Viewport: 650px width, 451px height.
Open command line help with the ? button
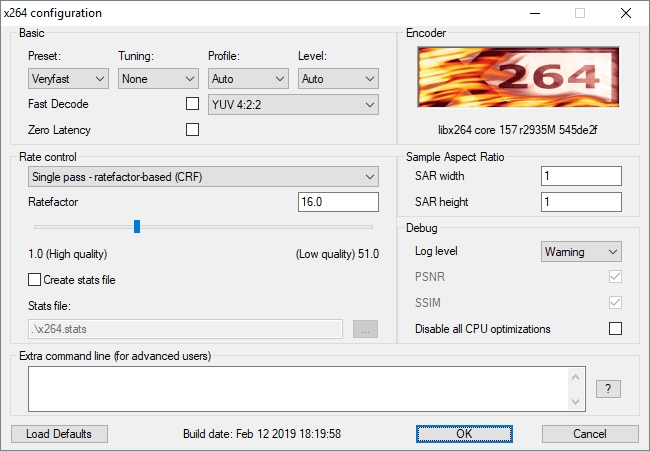(x=608, y=389)
